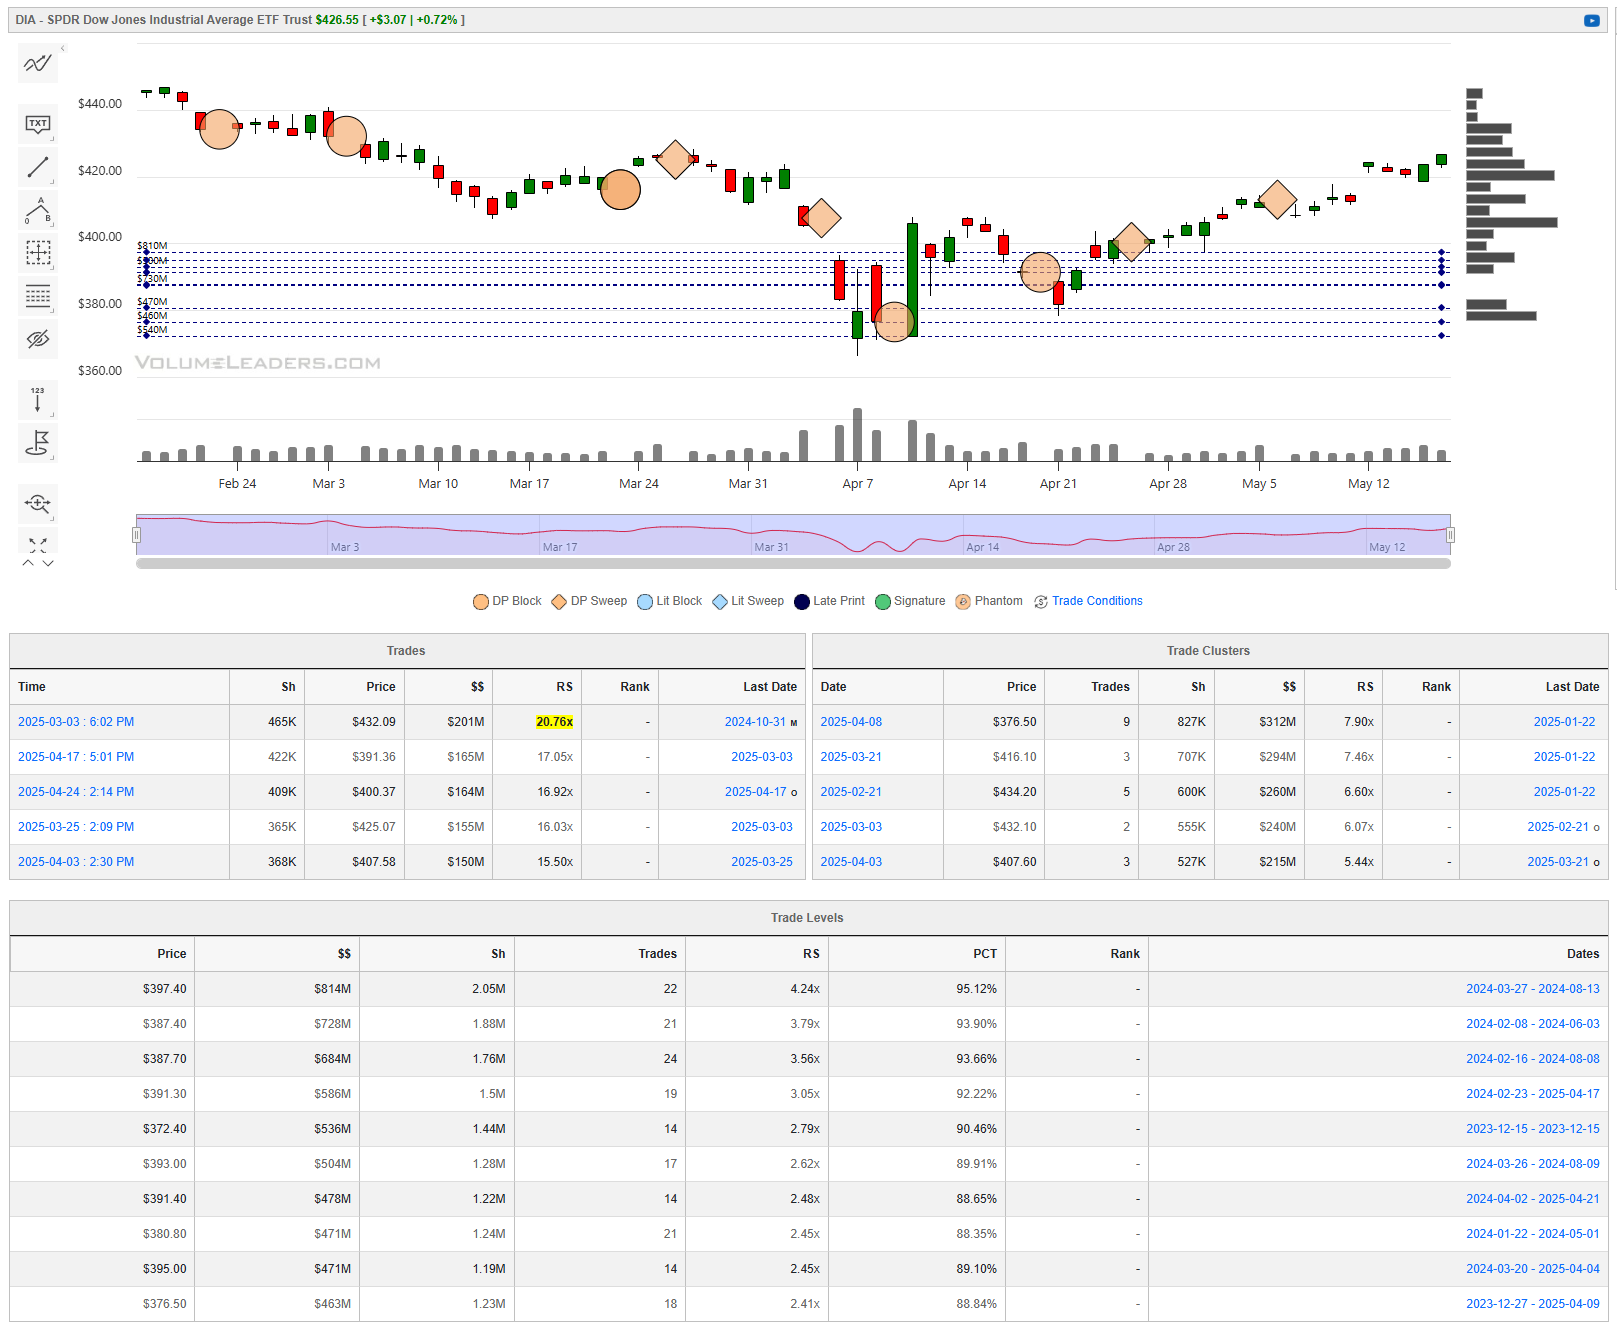Select the 123 vertical counter tool
This screenshot has height=1331, width=1617.
pyautogui.click(x=38, y=399)
